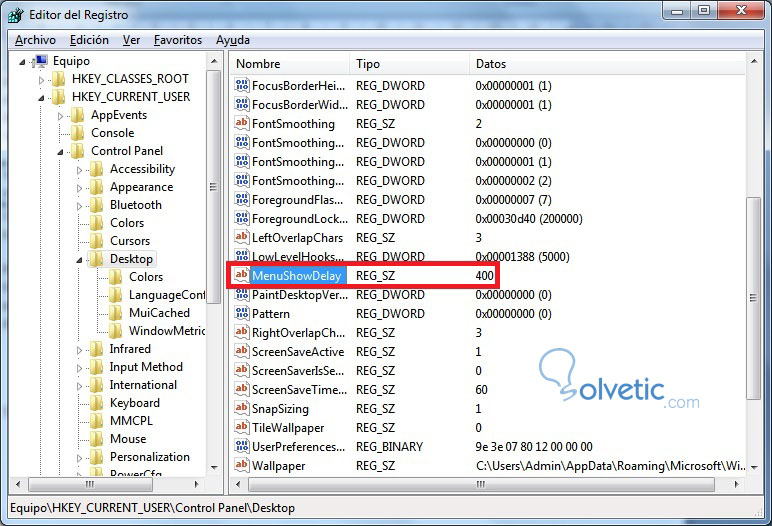
Task: Open the Ver menu
Action: point(131,40)
